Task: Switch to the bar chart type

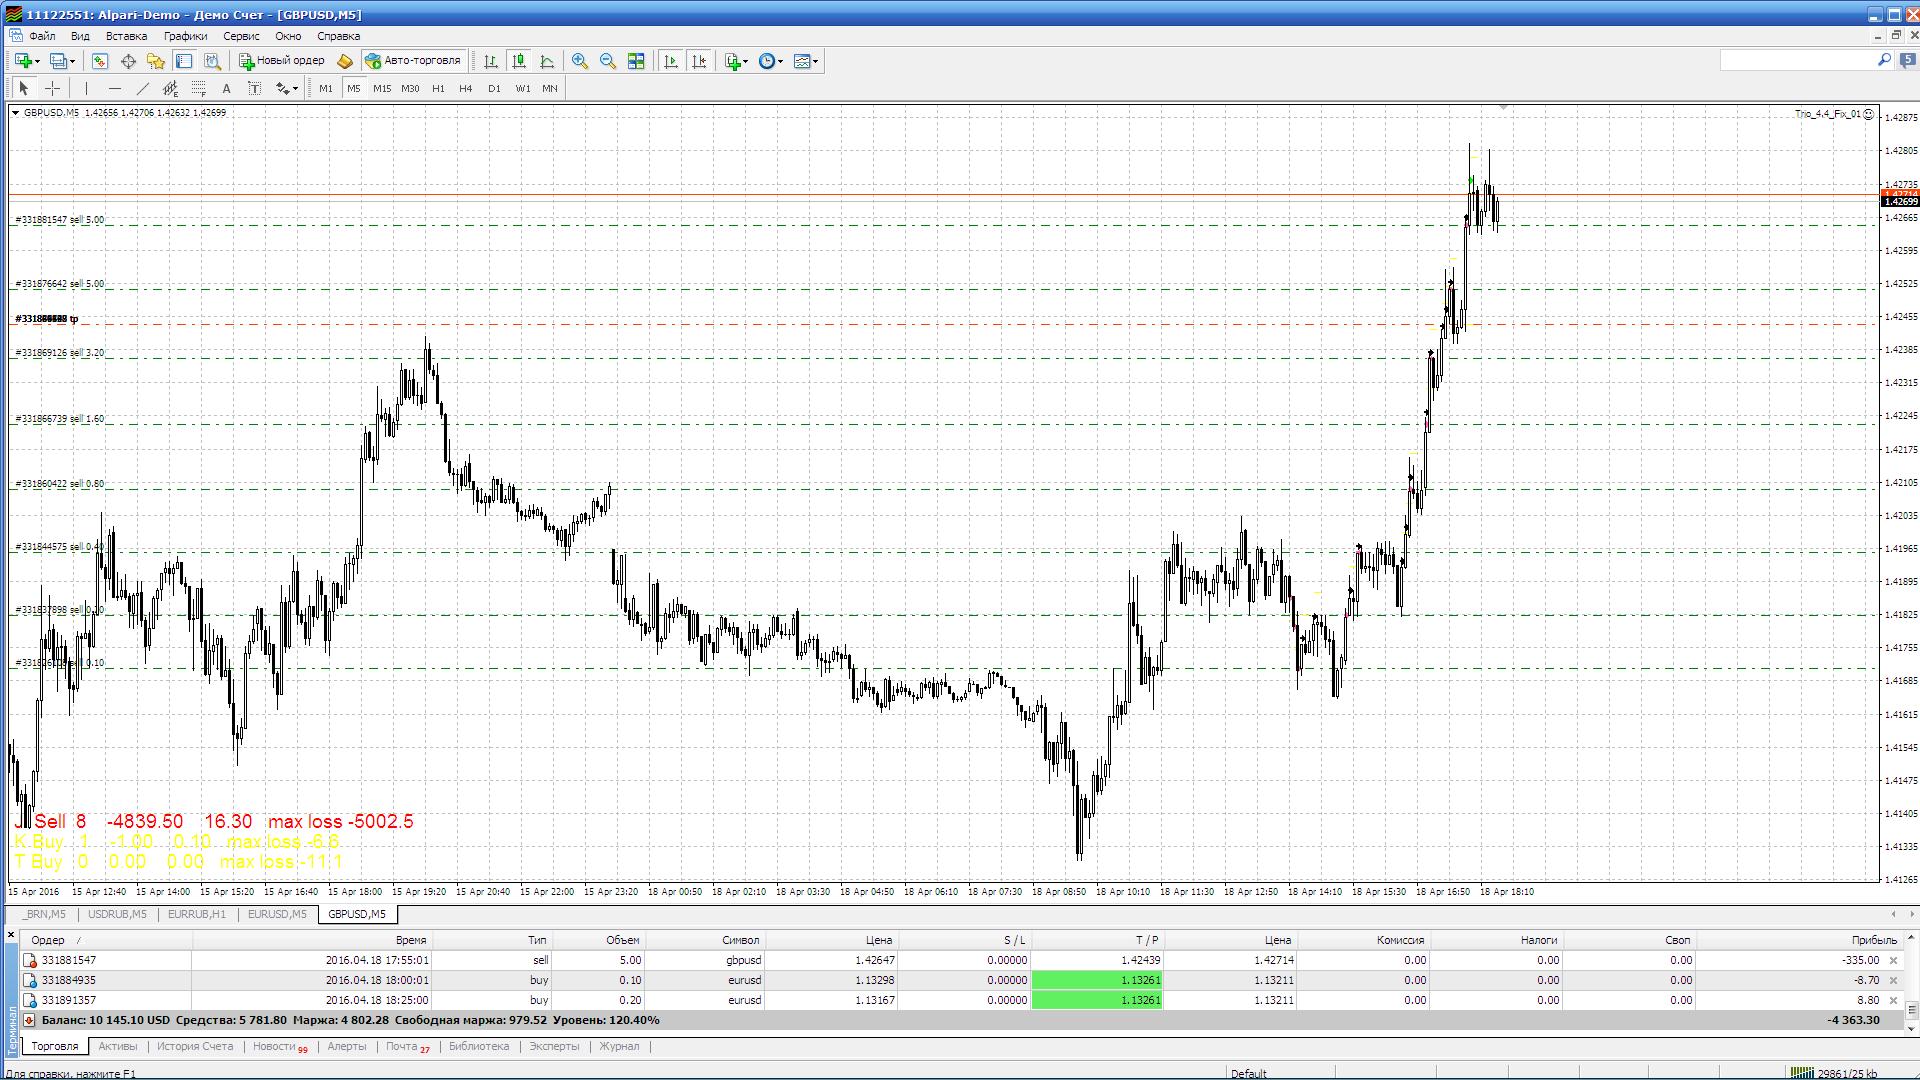Action: click(491, 61)
